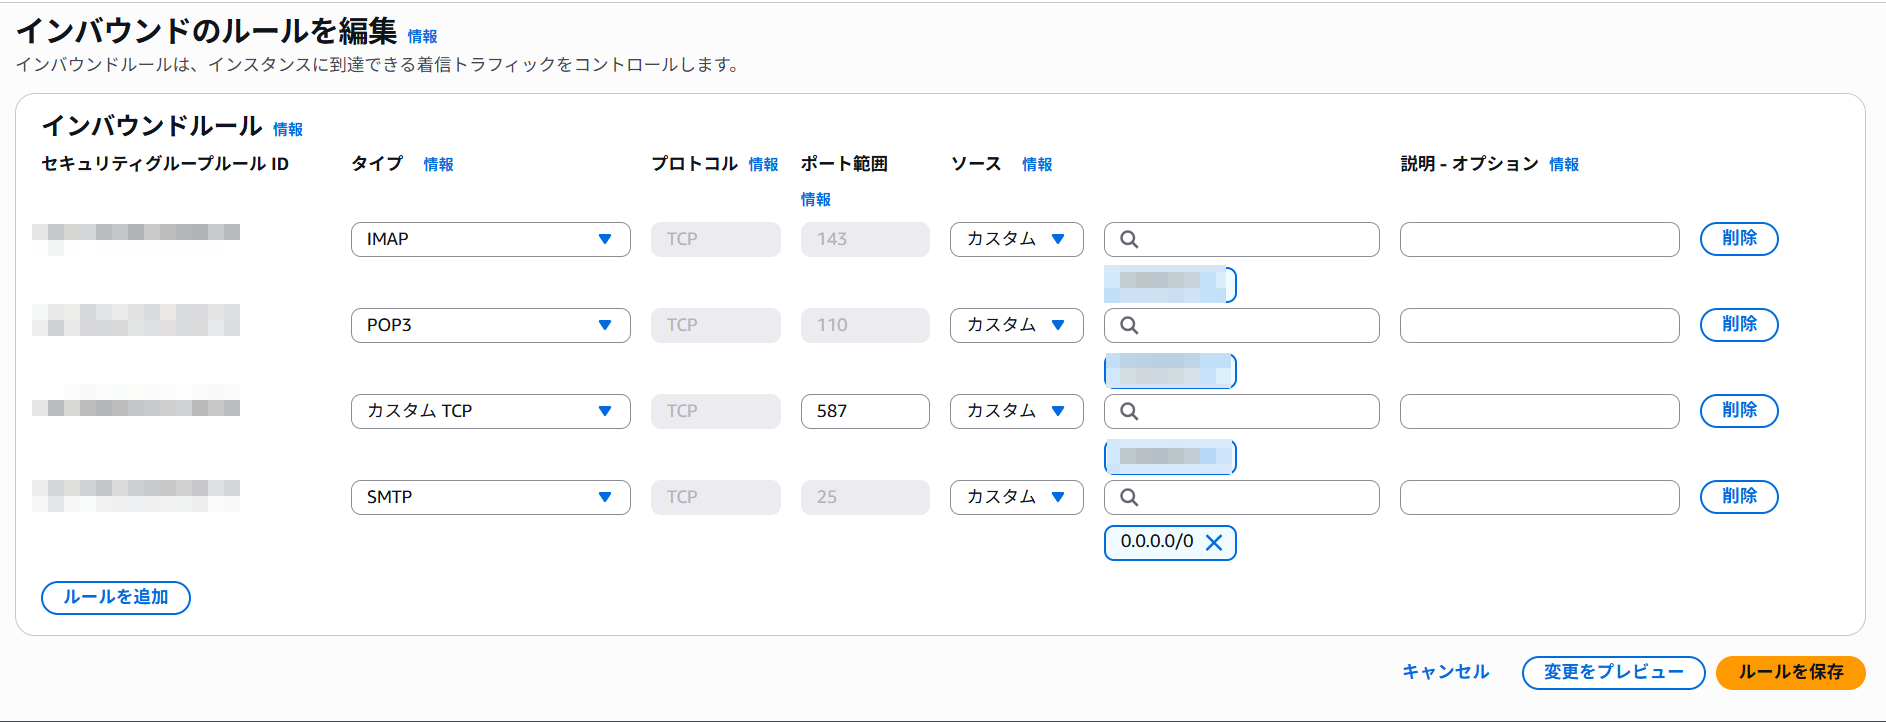Screen dimensions: 1886x722
Task: Save rules with ルールを保存 button
Action: tap(1790, 672)
